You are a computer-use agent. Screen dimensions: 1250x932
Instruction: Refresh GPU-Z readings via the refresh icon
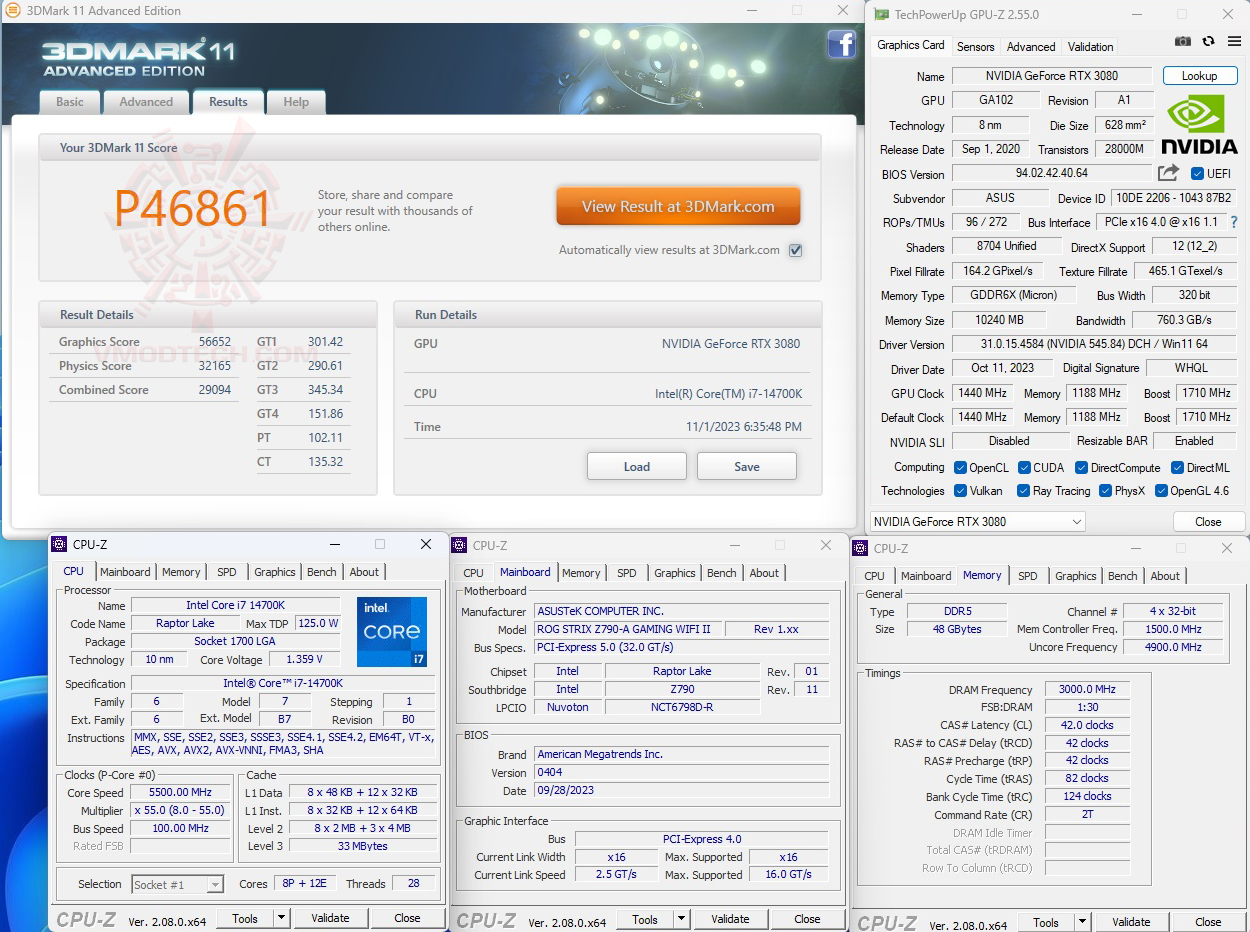click(x=1206, y=41)
